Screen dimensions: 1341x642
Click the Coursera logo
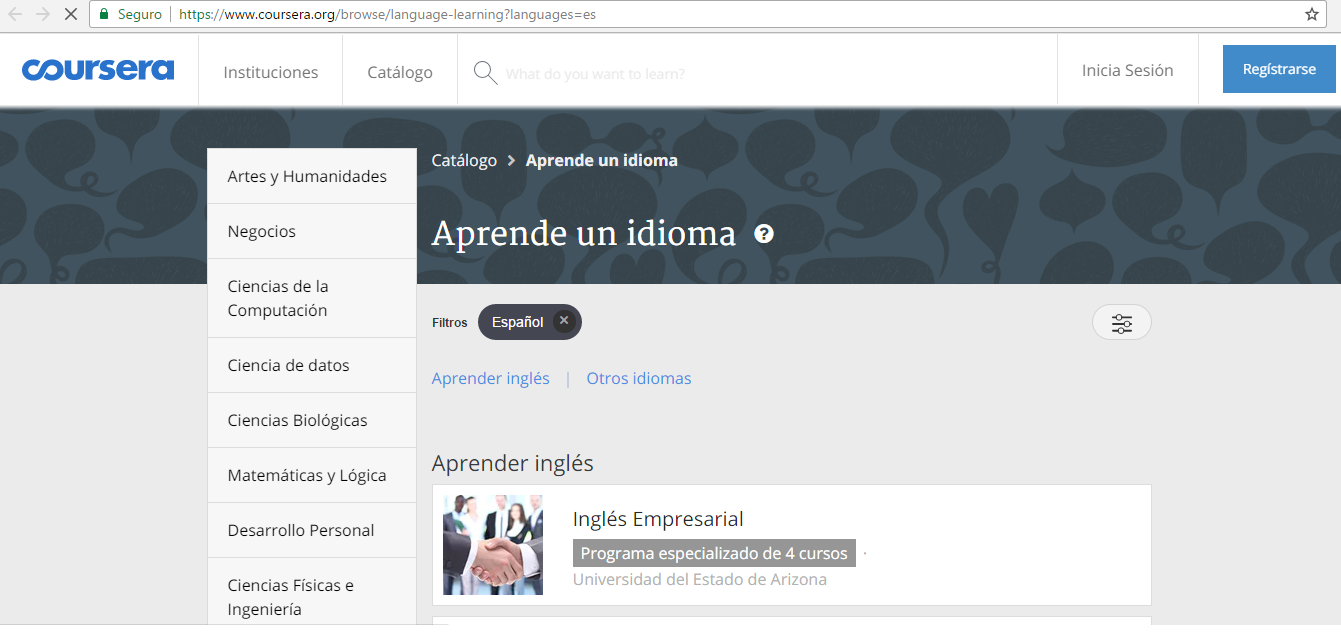click(x=98, y=70)
